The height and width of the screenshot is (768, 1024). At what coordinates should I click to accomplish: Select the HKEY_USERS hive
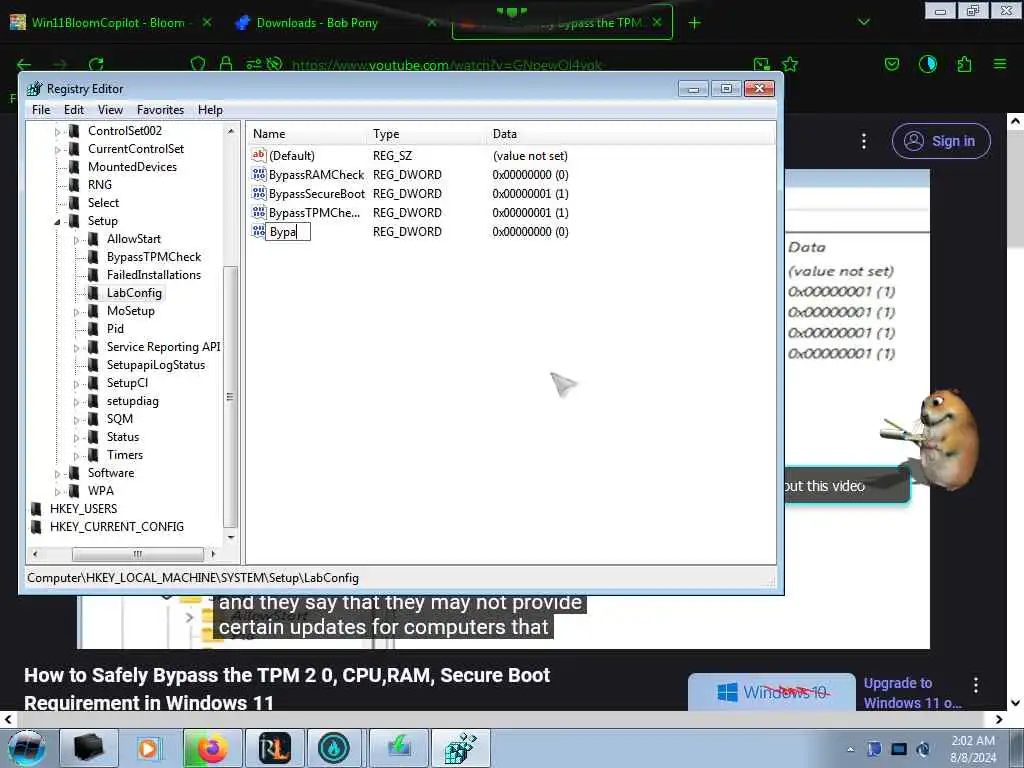click(83, 509)
